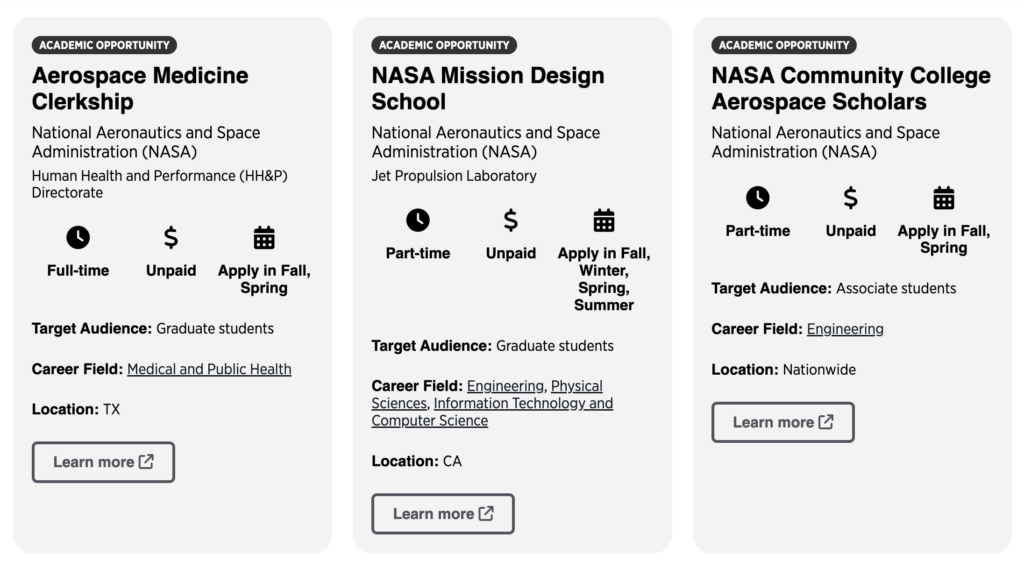The height and width of the screenshot is (569, 1024).
Task: Follow the Medical and Public Health career link
Action: tap(209, 369)
